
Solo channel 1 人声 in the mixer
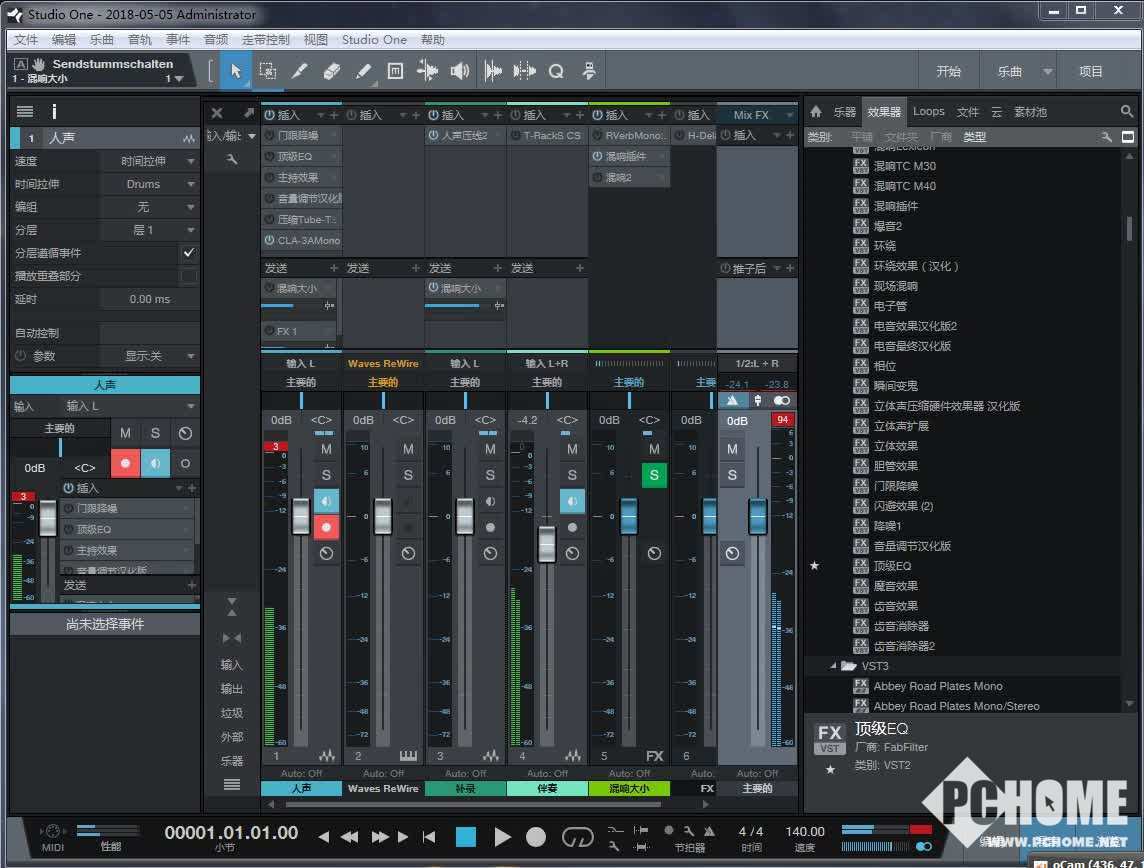coord(326,475)
